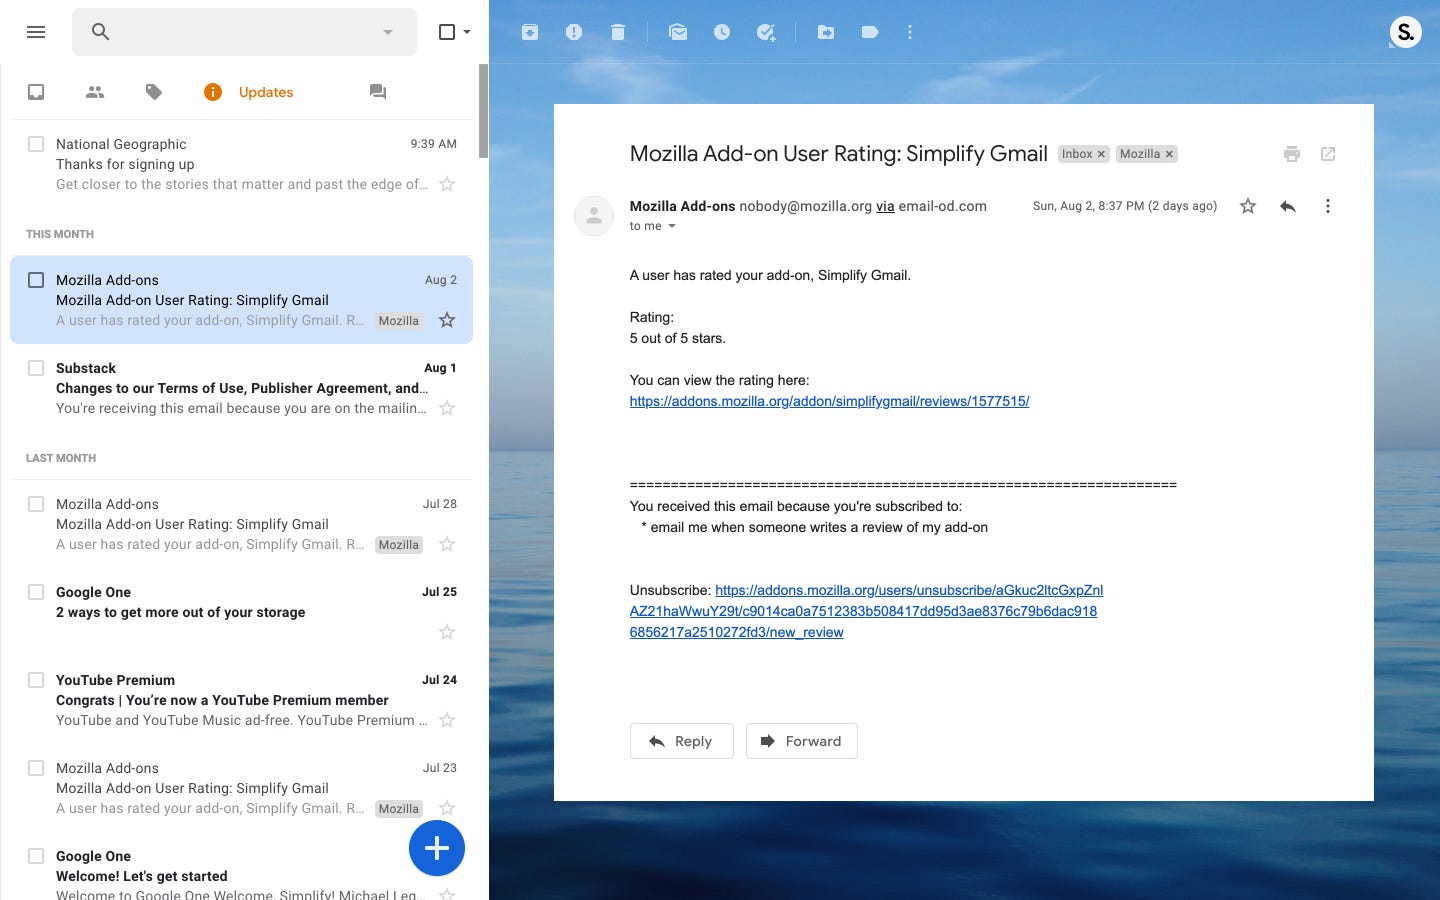Viewport: 1440px width, 900px height.
Task: Open the addon reviews link
Action: point(829,401)
